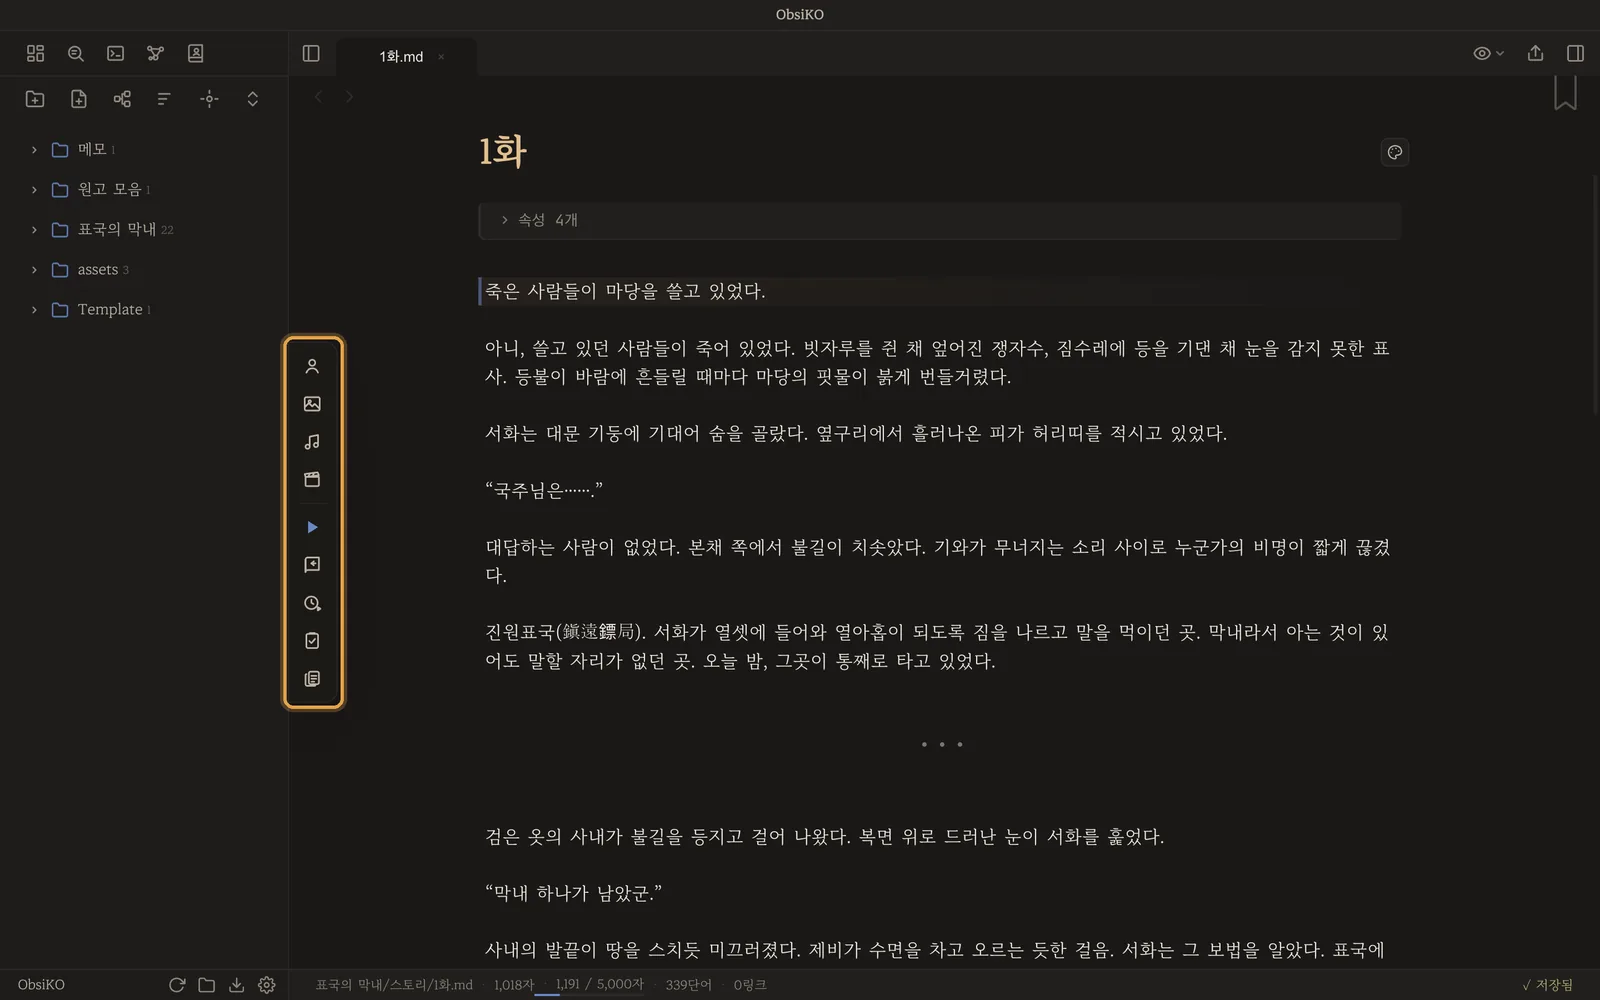The width and height of the screenshot is (1600, 1000).
Task: Click the character count progress 1,191 / 5,000자
Action: (x=599, y=985)
